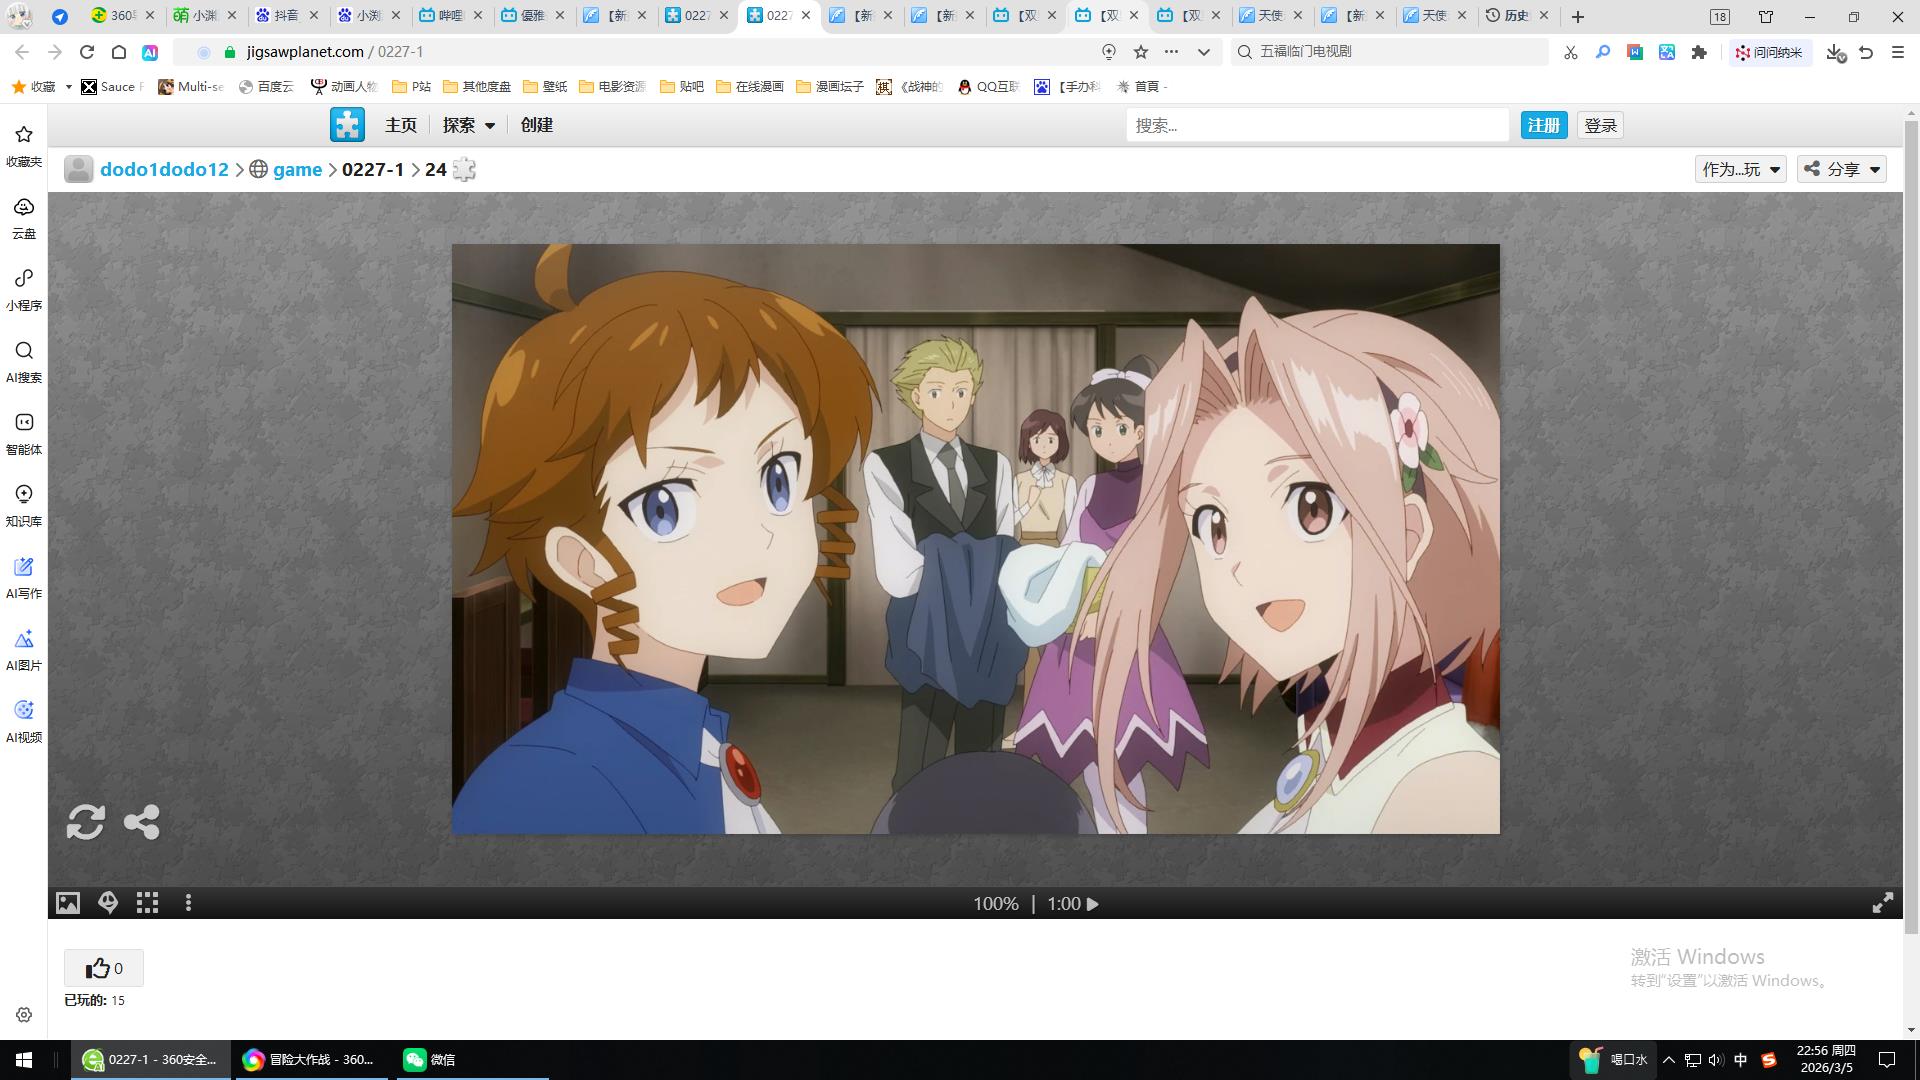Open WeChat from the Windows taskbar
Image resolution: width=1920 pixels, height=1080 pixels.
pos(430,1059)
